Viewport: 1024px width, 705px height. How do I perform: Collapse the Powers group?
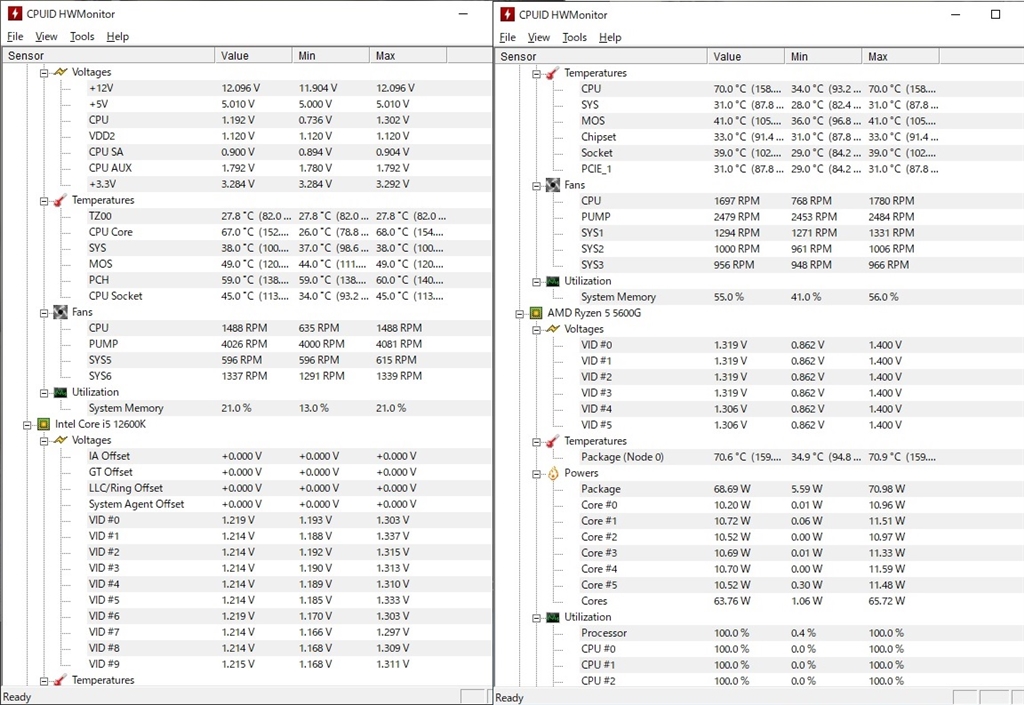[537, 474]
